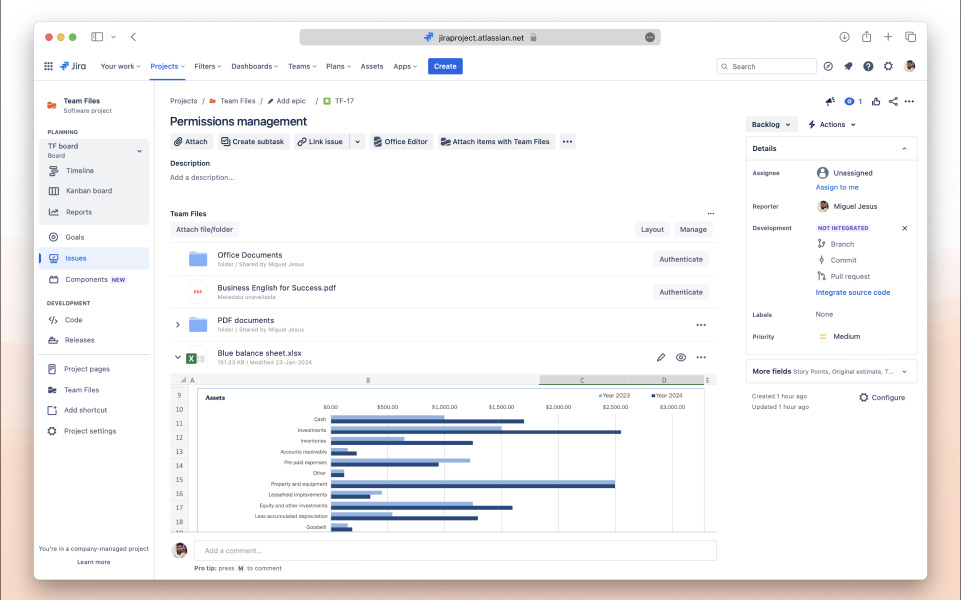Open the notifications compass icon
961x600 pixels.
coord(828,66)
